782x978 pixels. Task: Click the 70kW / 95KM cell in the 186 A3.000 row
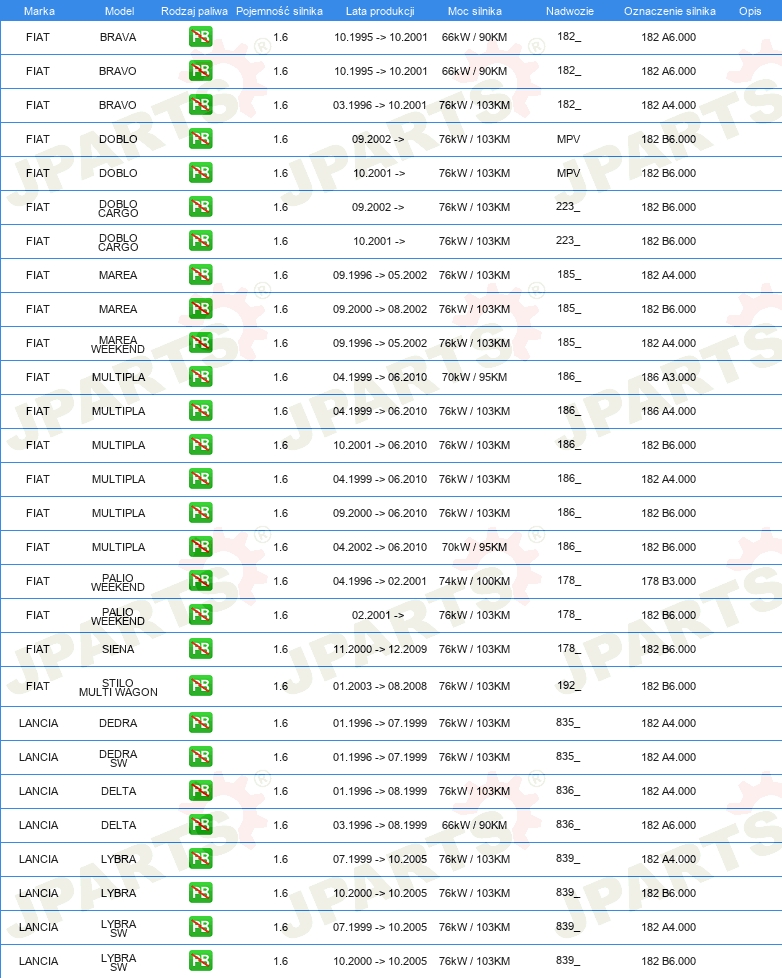pos(474,377)
